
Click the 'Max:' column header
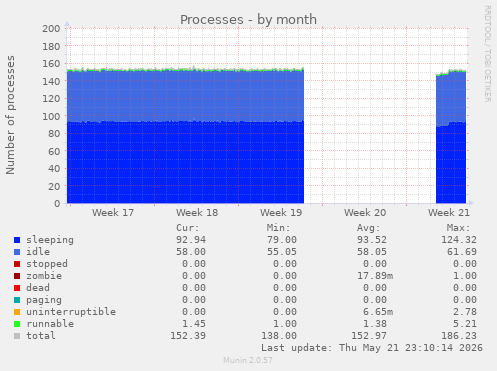[459, 228]
